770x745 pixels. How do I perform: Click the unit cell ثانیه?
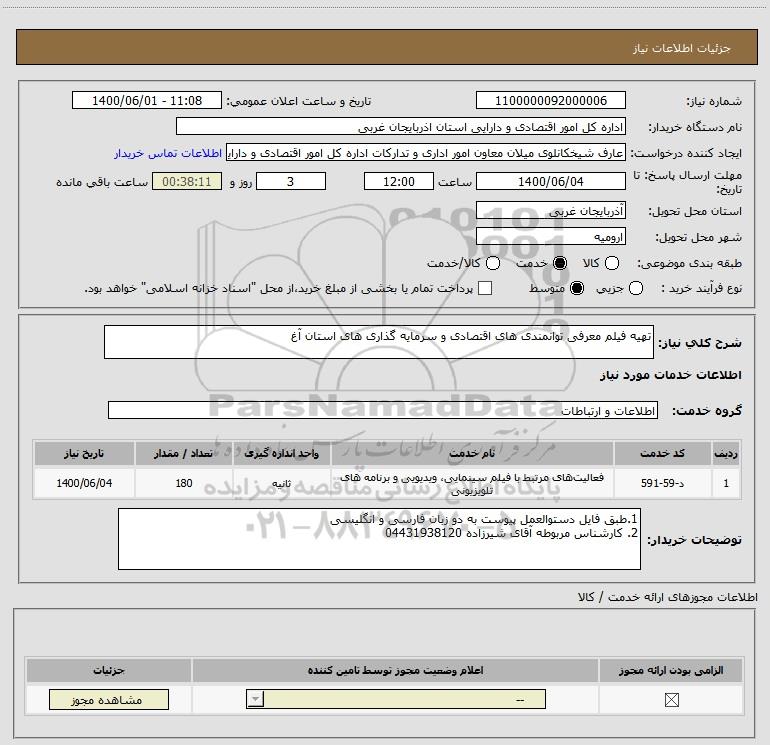click(x=282, y=483)
